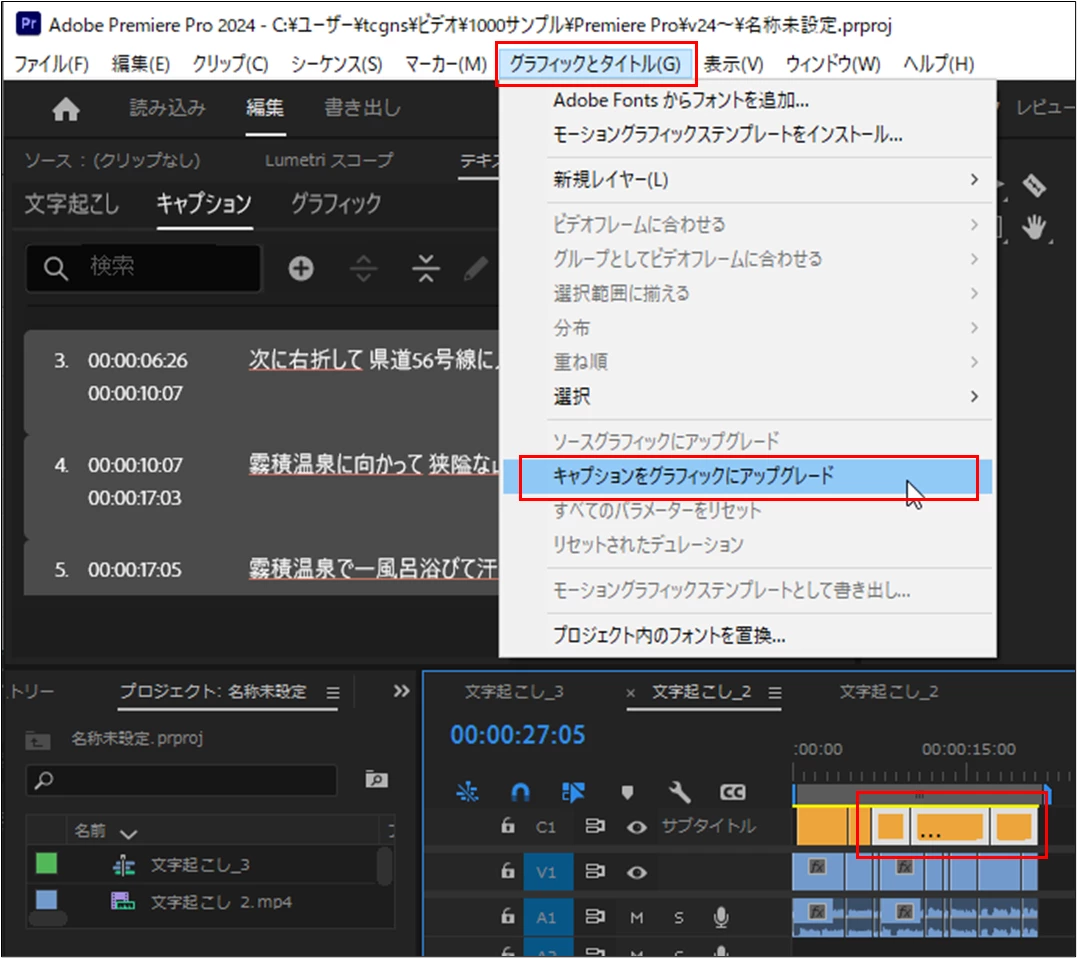1077x958 pixels.
Task: Select the Razor tool icon
Action: tap(1034, 185)
